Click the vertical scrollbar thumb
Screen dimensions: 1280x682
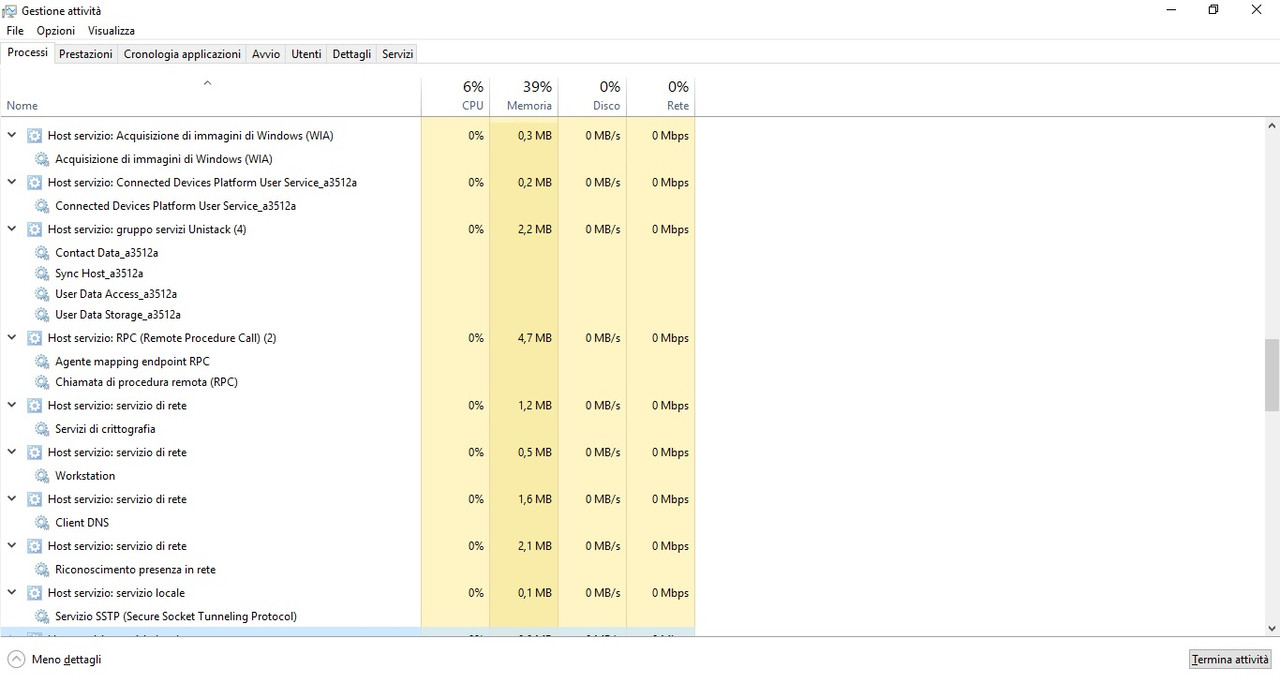tap(1272, 375)
